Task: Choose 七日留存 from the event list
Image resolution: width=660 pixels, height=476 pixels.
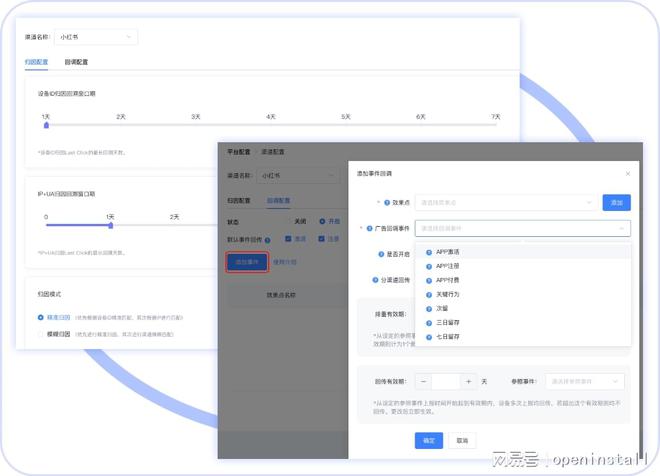Action: 523,337
